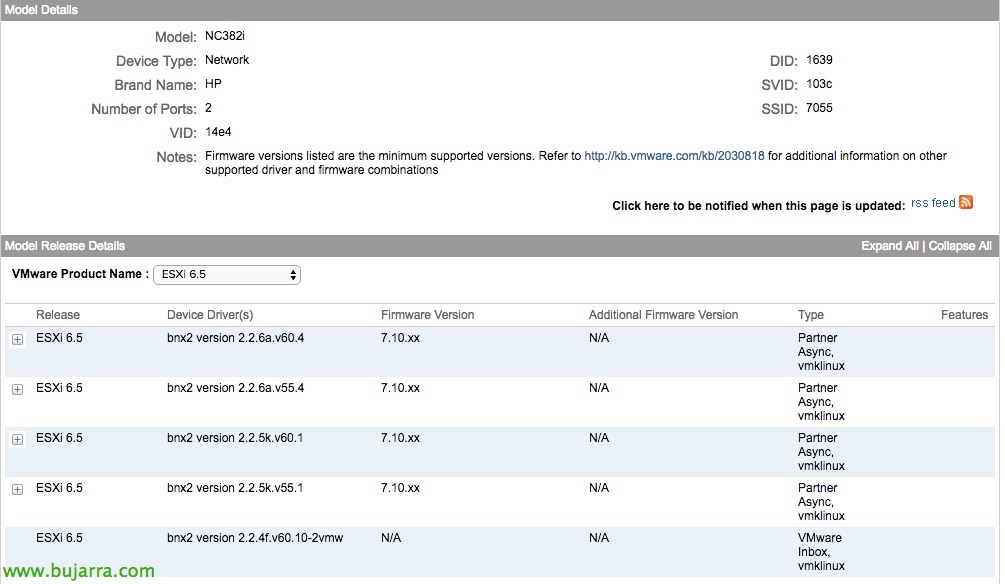Click the Firmware Version column header

coord(428,315)
